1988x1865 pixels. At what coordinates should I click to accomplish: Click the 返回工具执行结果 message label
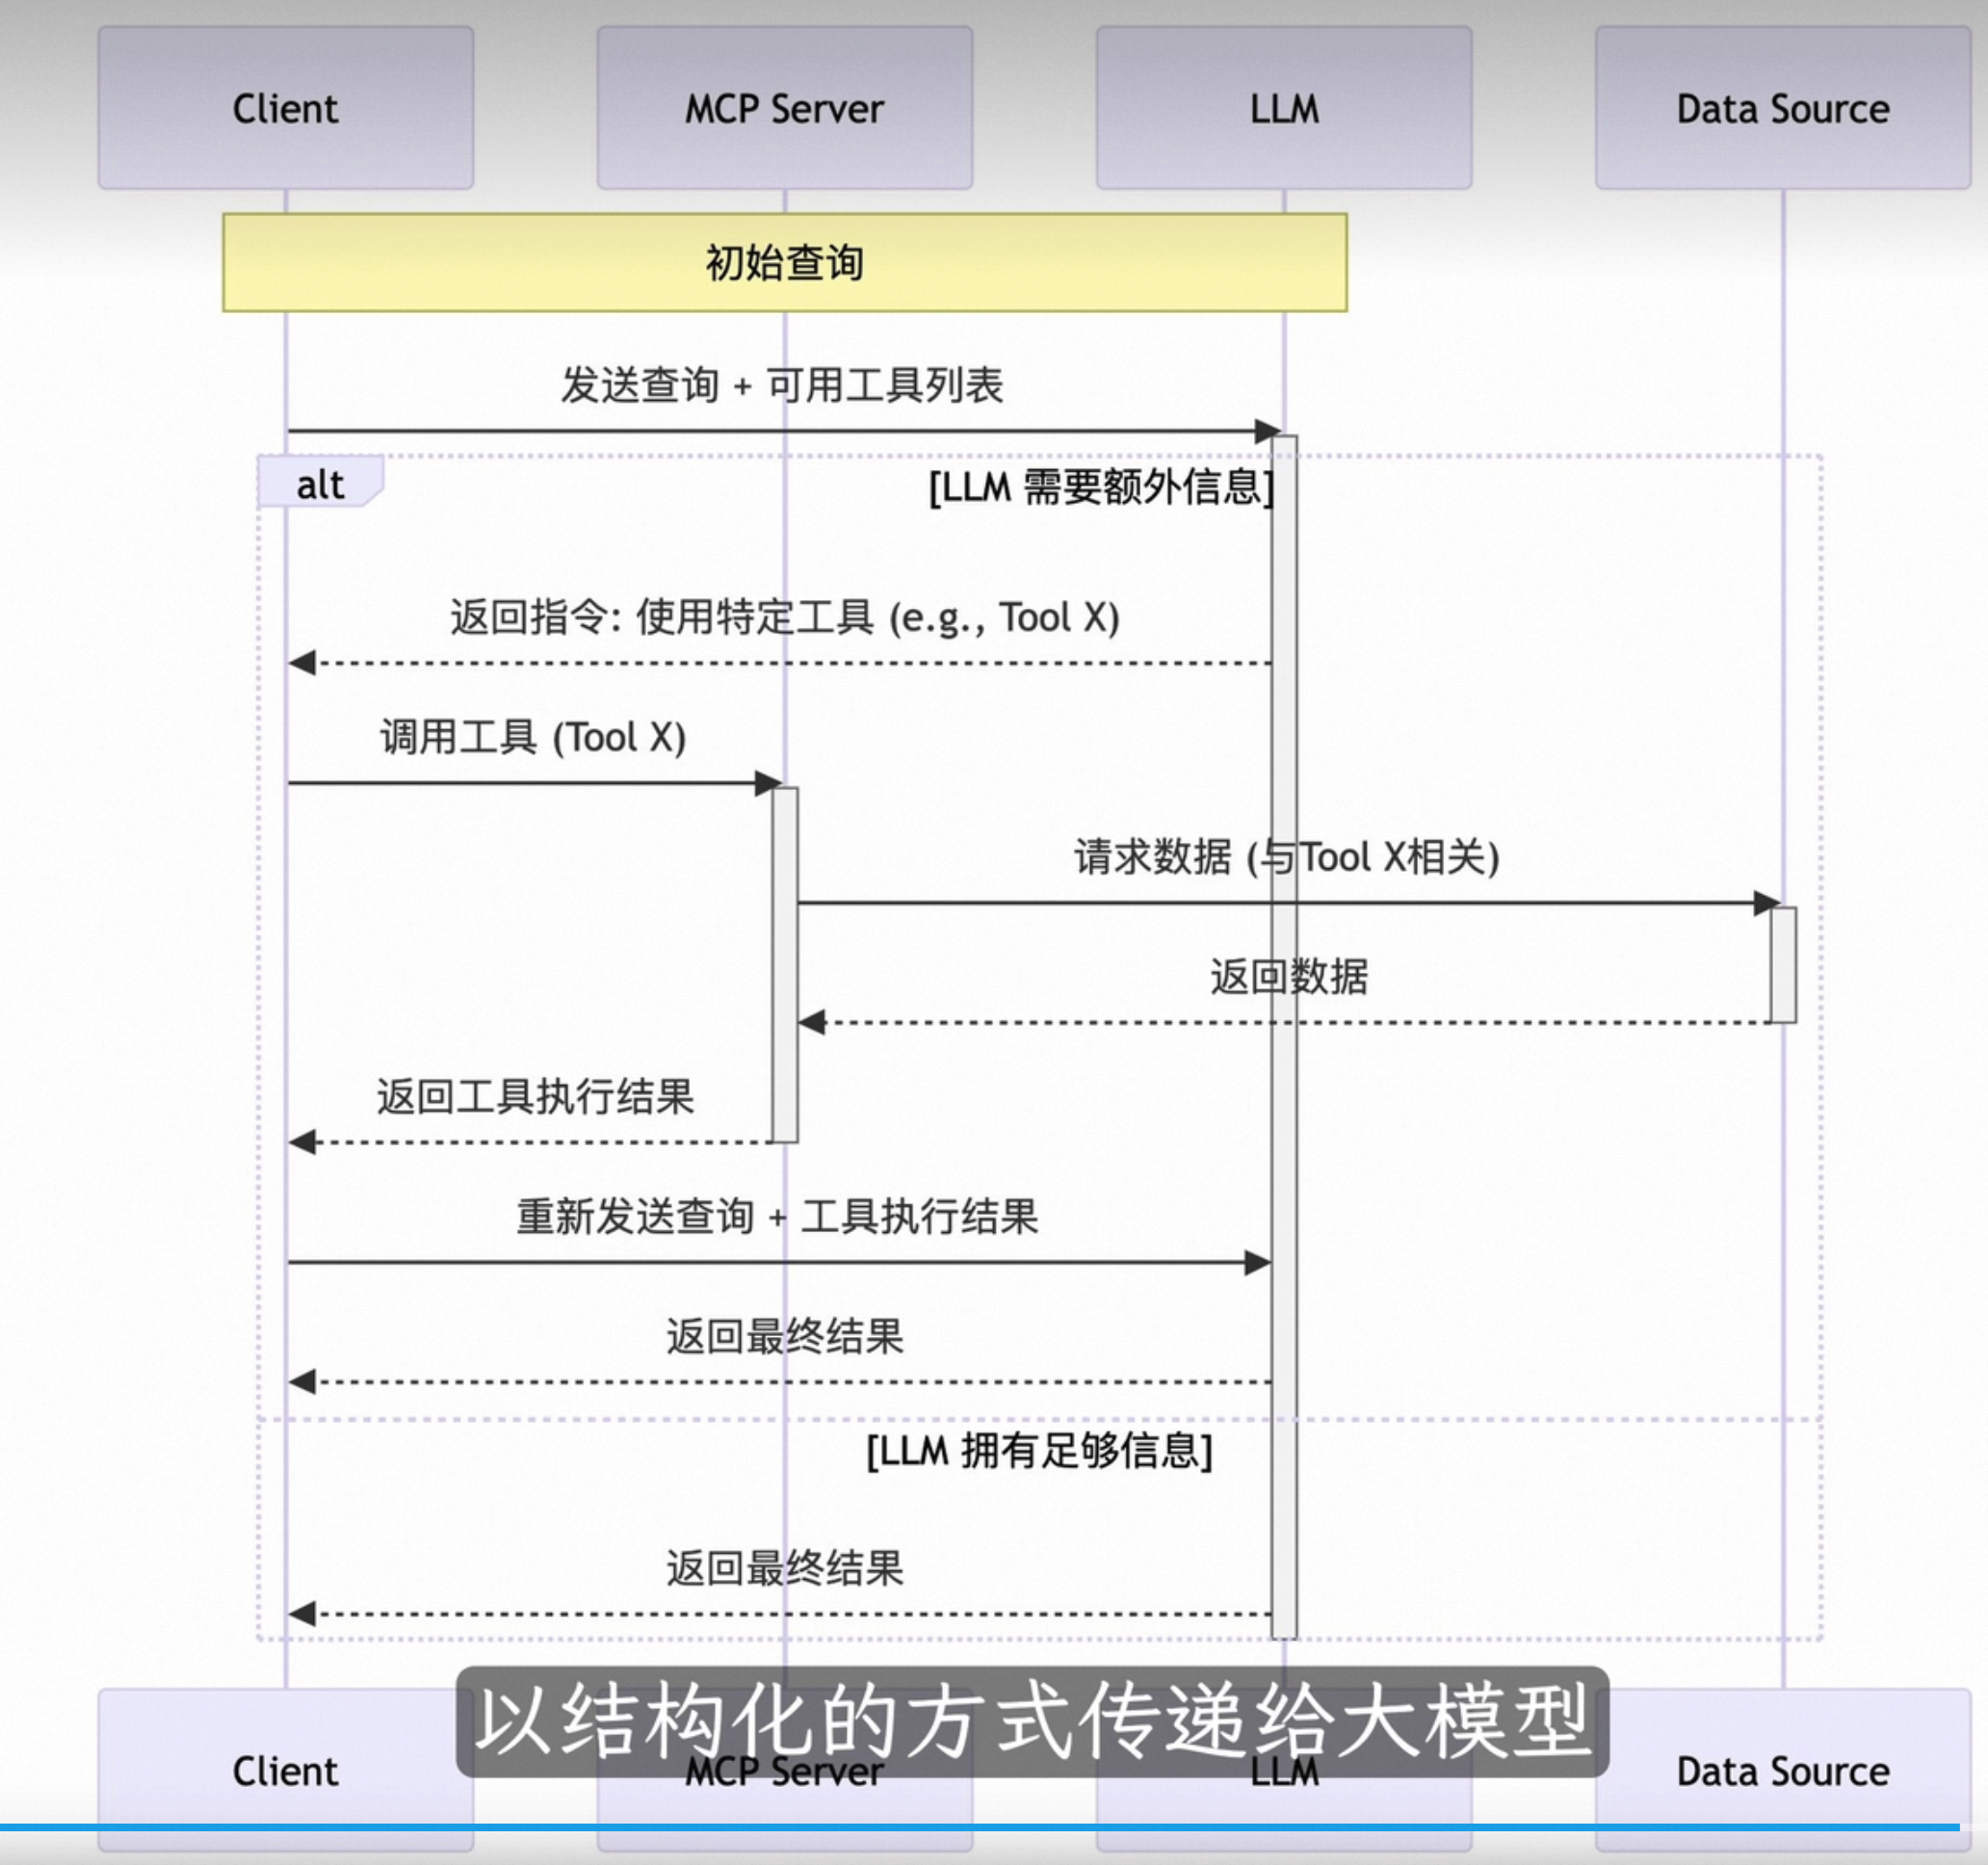pyautogui.click(x=535, y=1097)
